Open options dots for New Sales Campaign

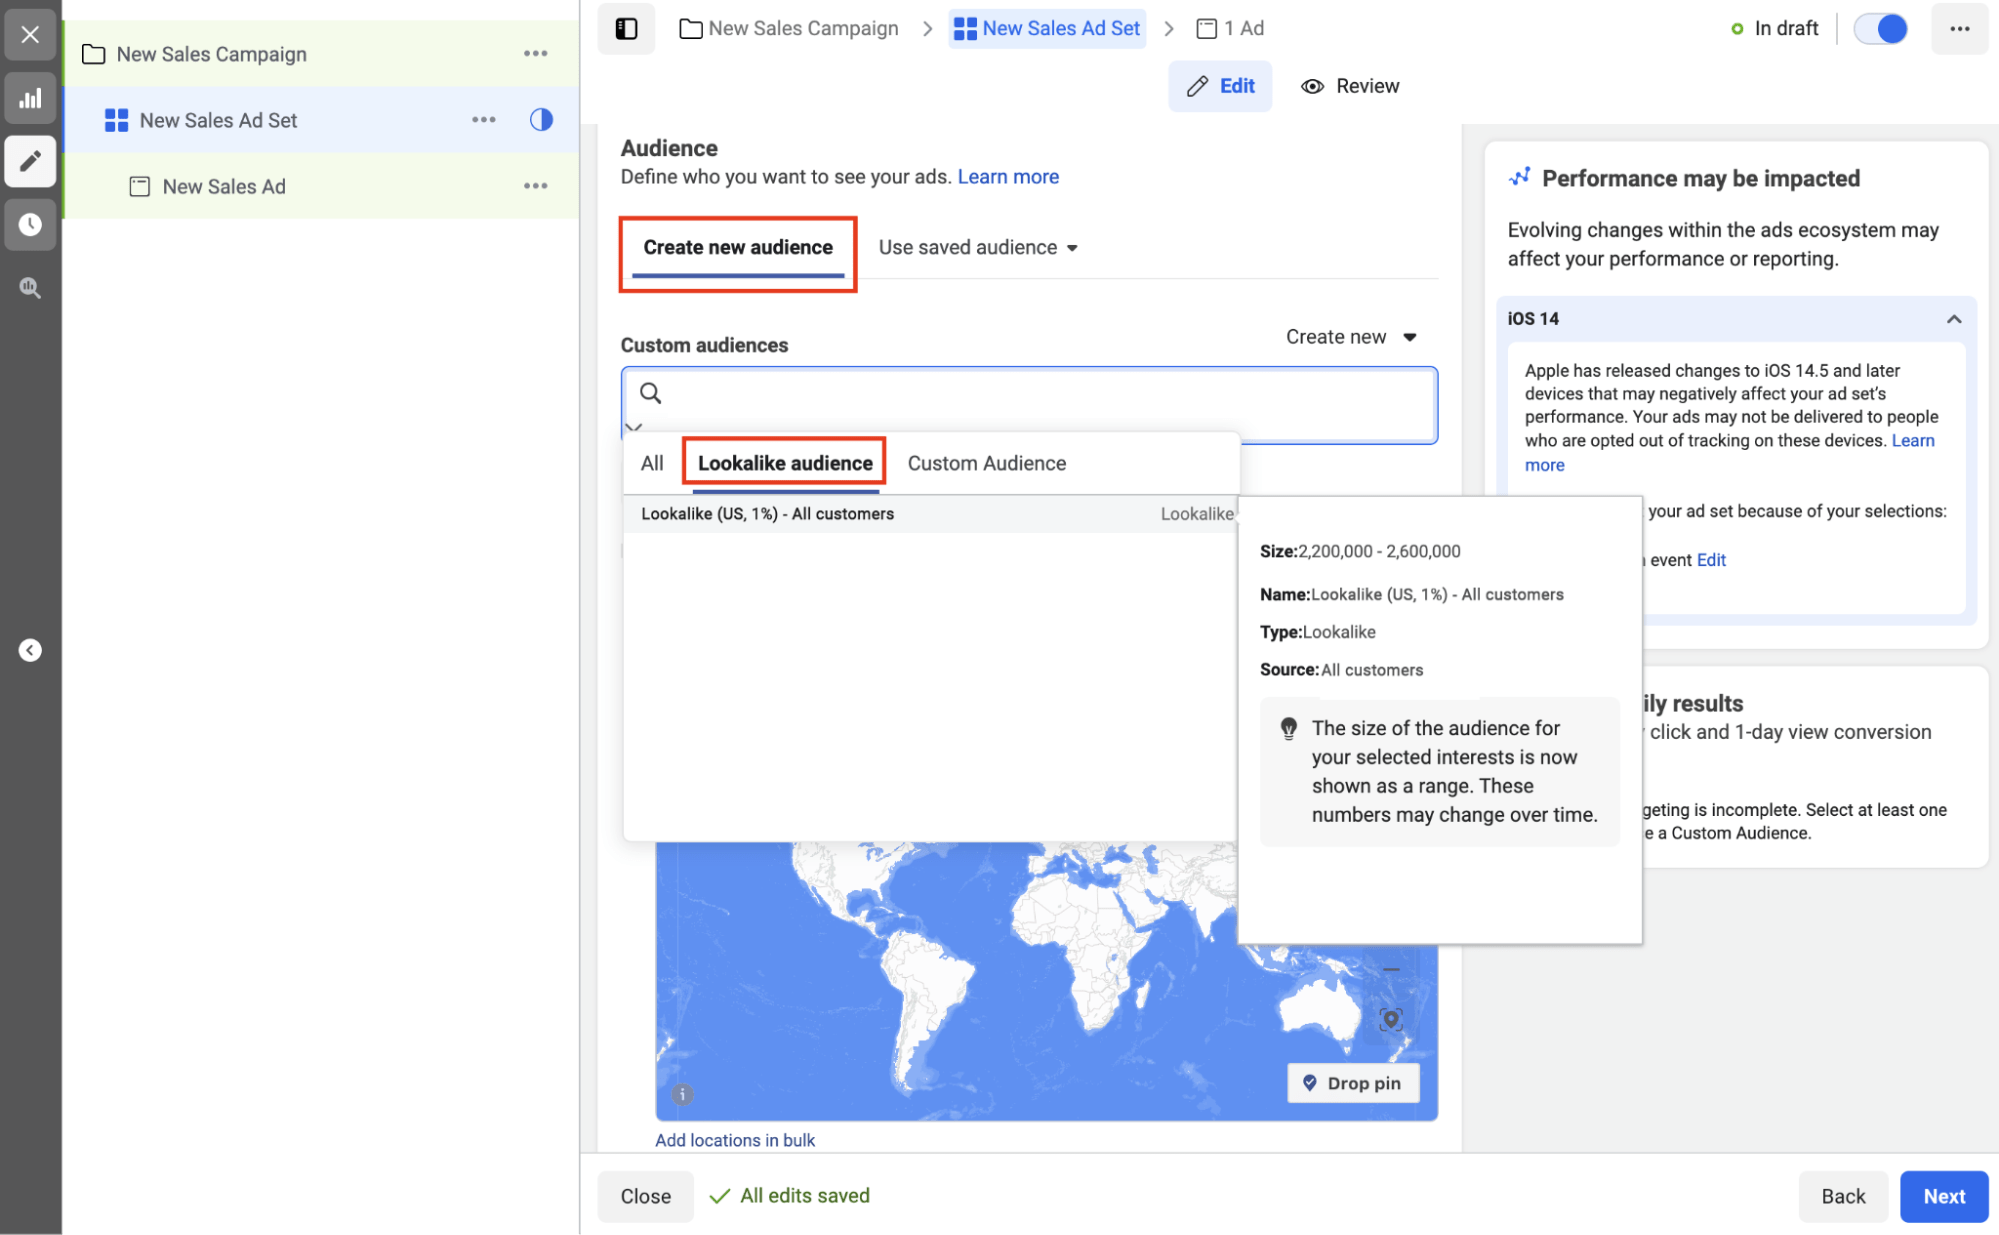[x=536, y=54]
